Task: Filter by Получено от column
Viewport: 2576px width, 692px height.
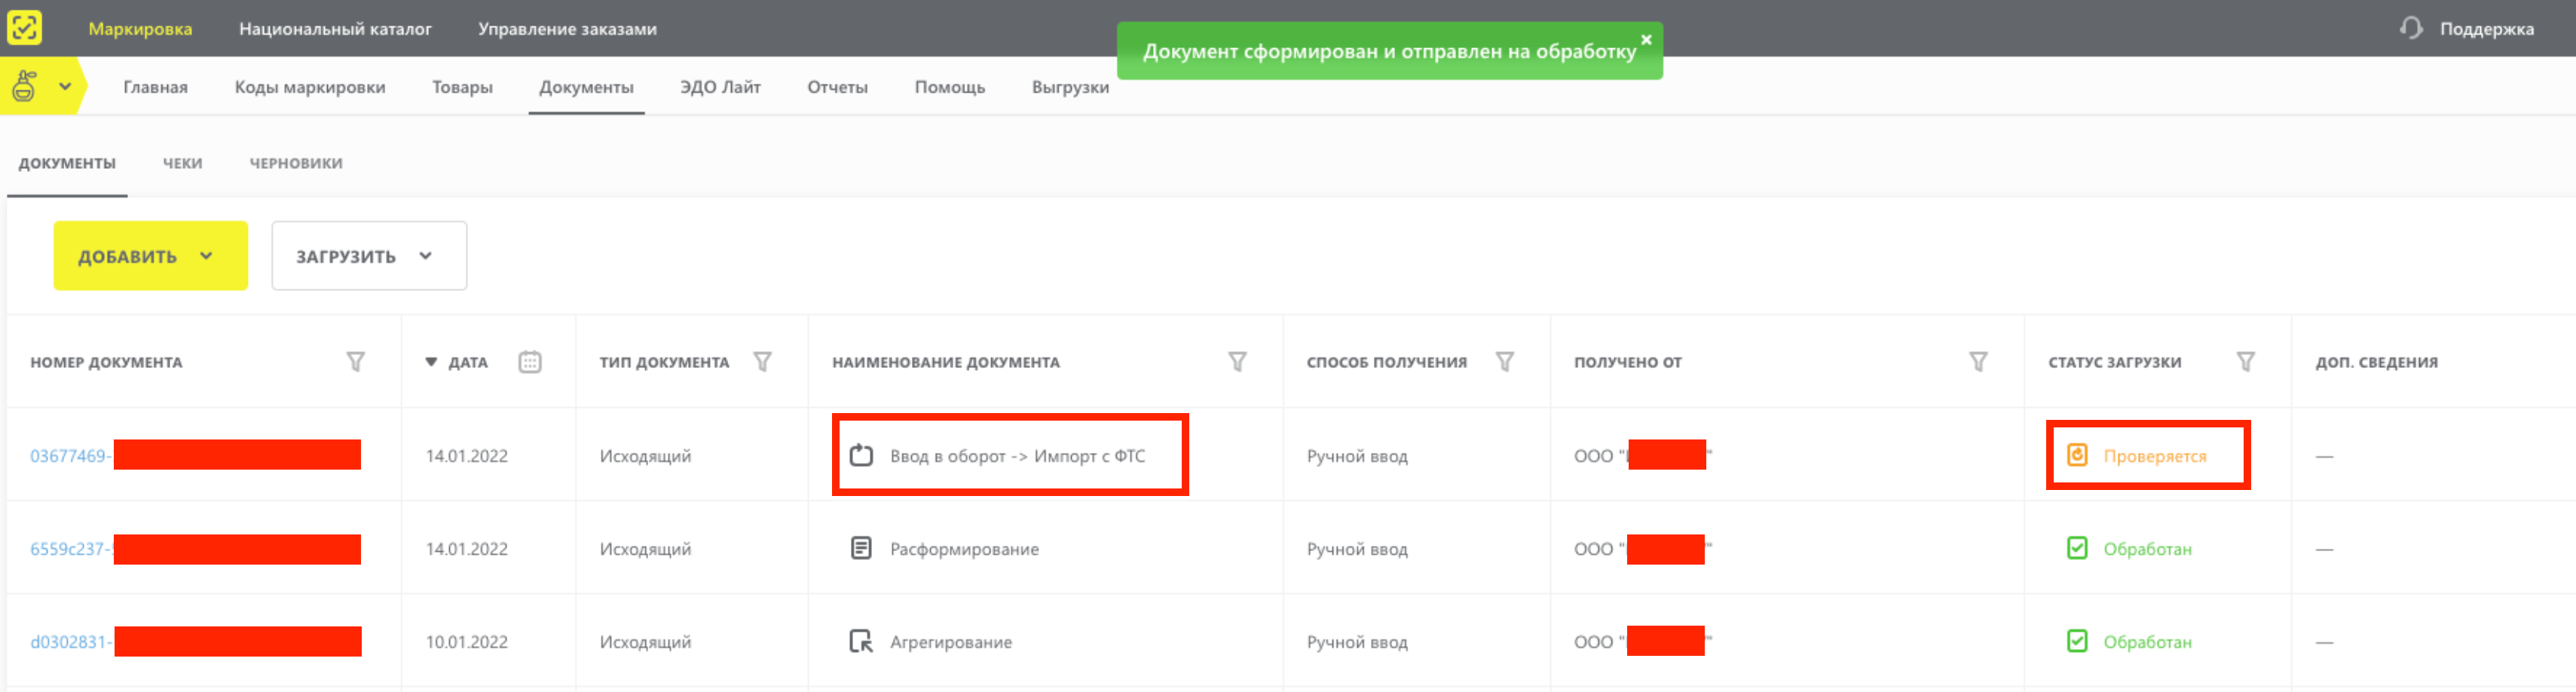Action: (x=1978, y=362)
